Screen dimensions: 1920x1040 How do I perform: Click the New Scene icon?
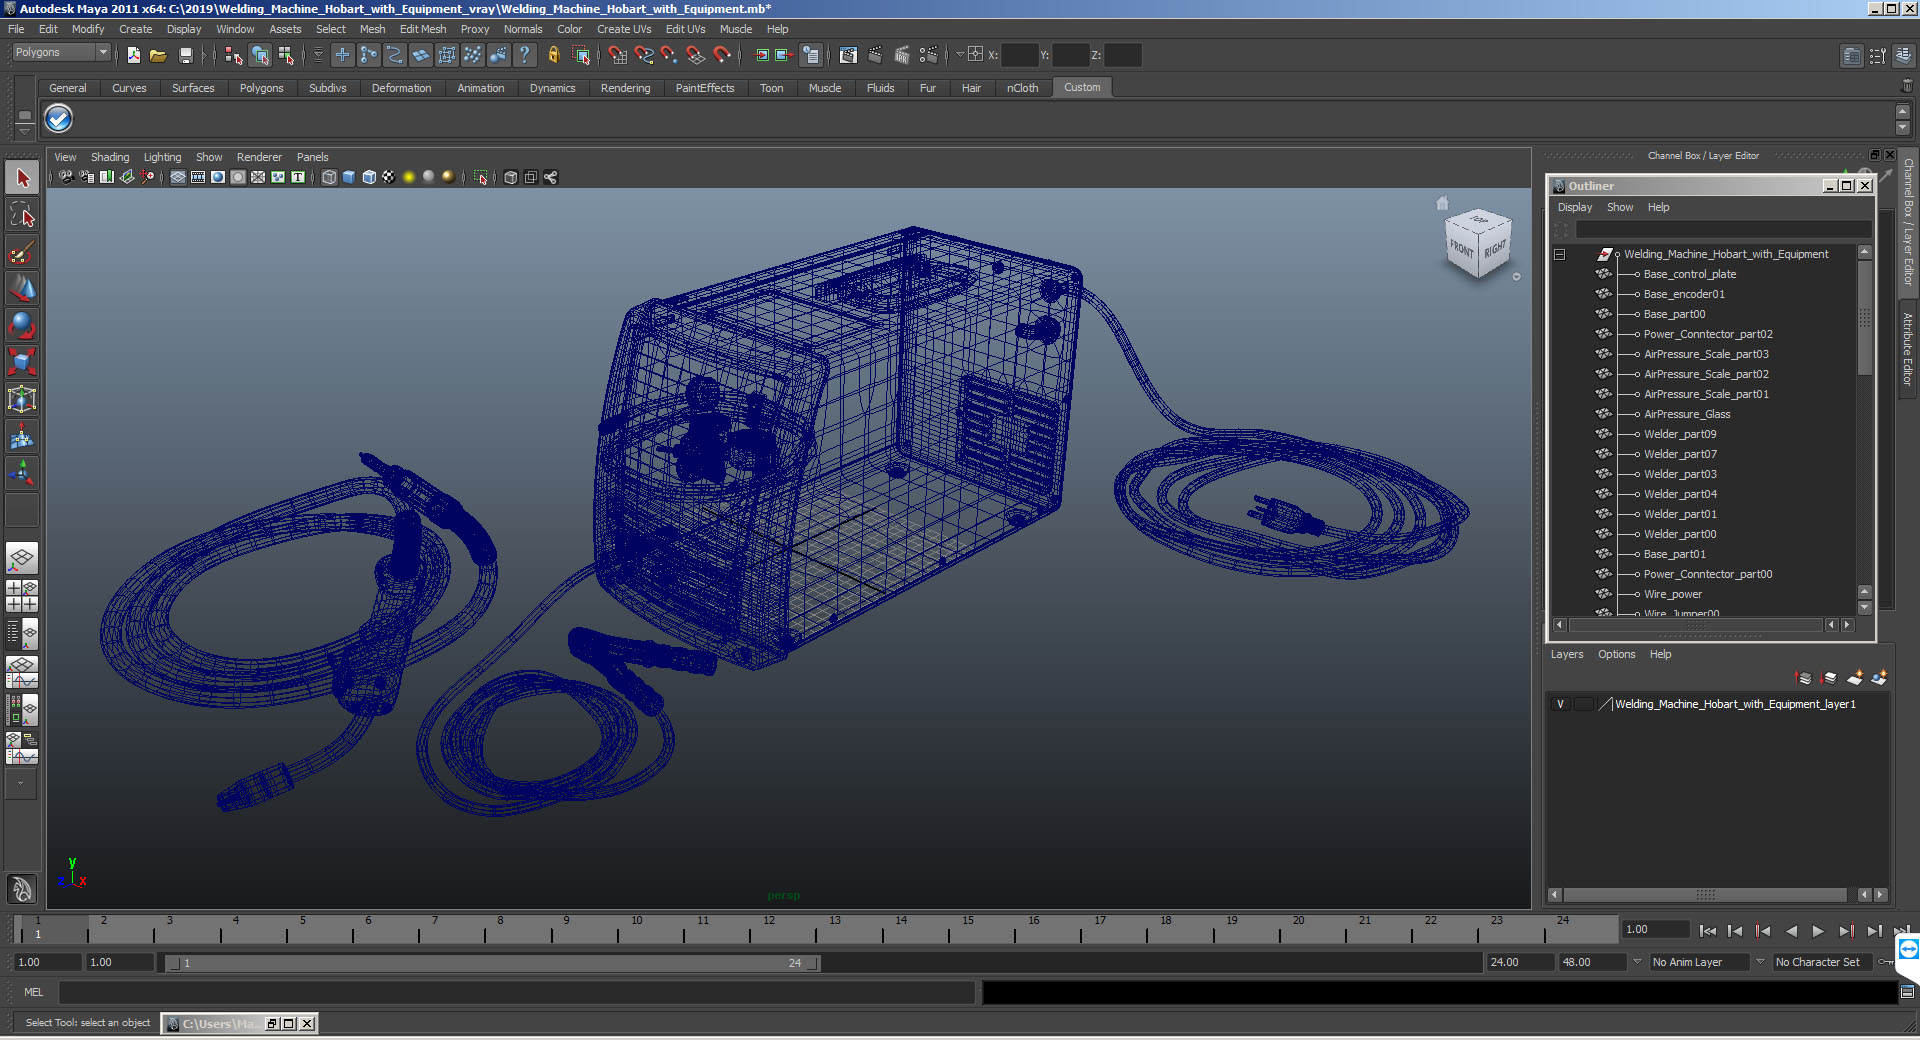pos(133,56)
